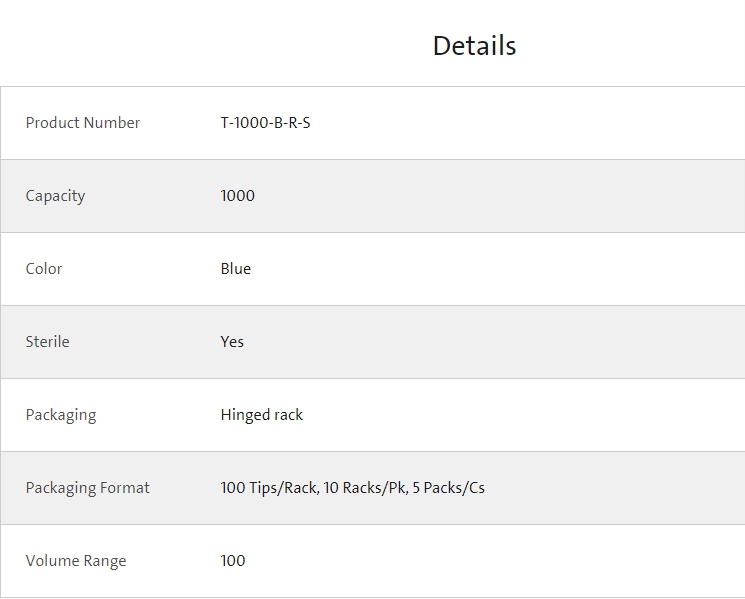The image size is (745, 599).
Task: Click the Yes sterile value
Action: [232, 342]
